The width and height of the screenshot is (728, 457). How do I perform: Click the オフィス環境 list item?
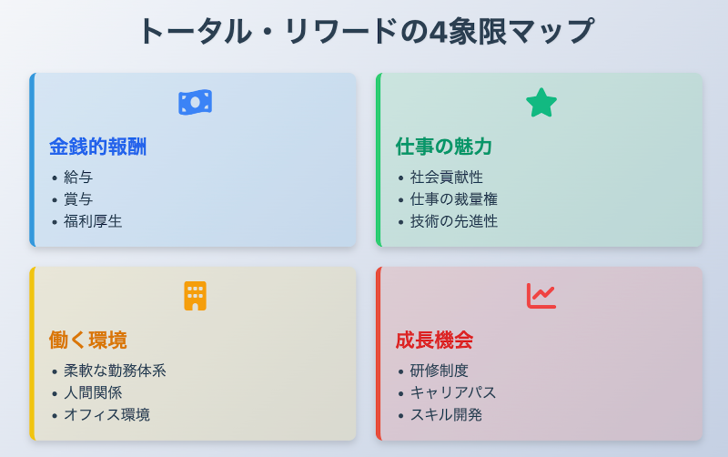[x=107, y=414]
